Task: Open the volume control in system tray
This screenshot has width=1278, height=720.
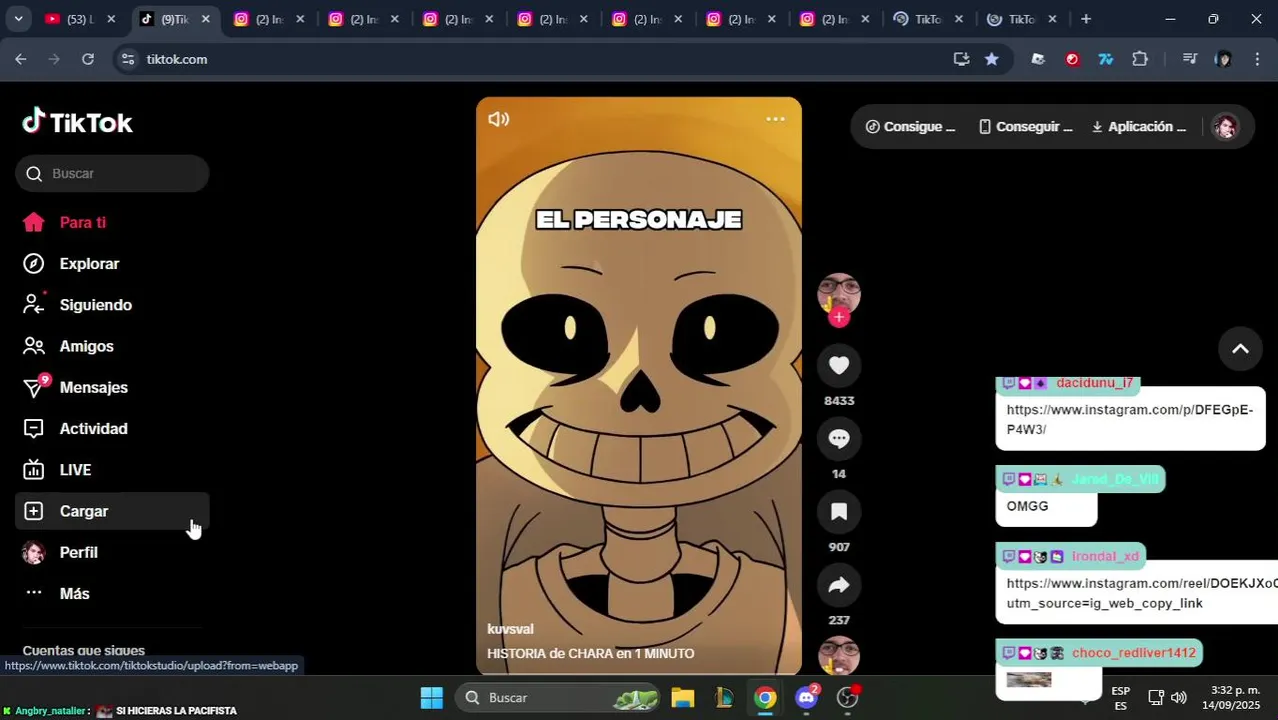Action: [1179, 698]
